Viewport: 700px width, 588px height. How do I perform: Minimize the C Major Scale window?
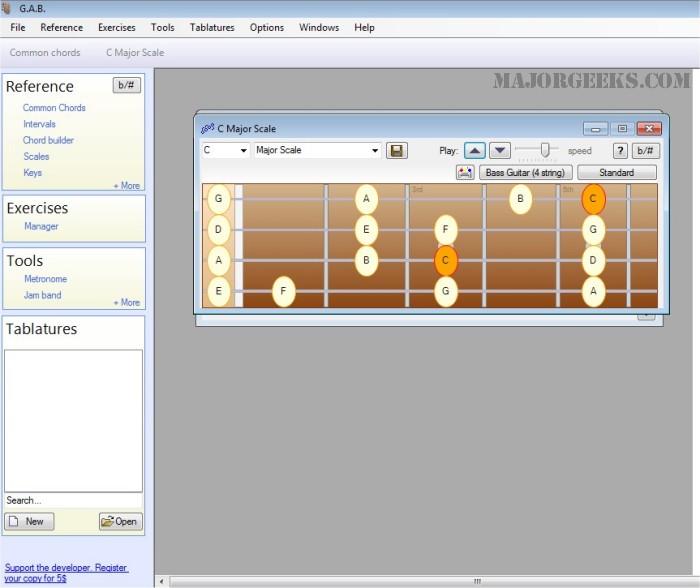[595, 129]
